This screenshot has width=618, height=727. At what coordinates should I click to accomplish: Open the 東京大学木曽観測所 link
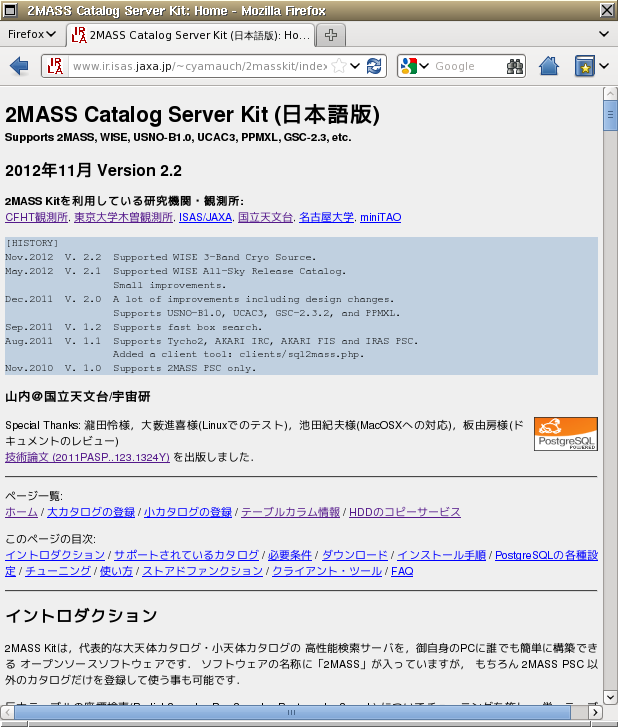[x=123, y=217]
